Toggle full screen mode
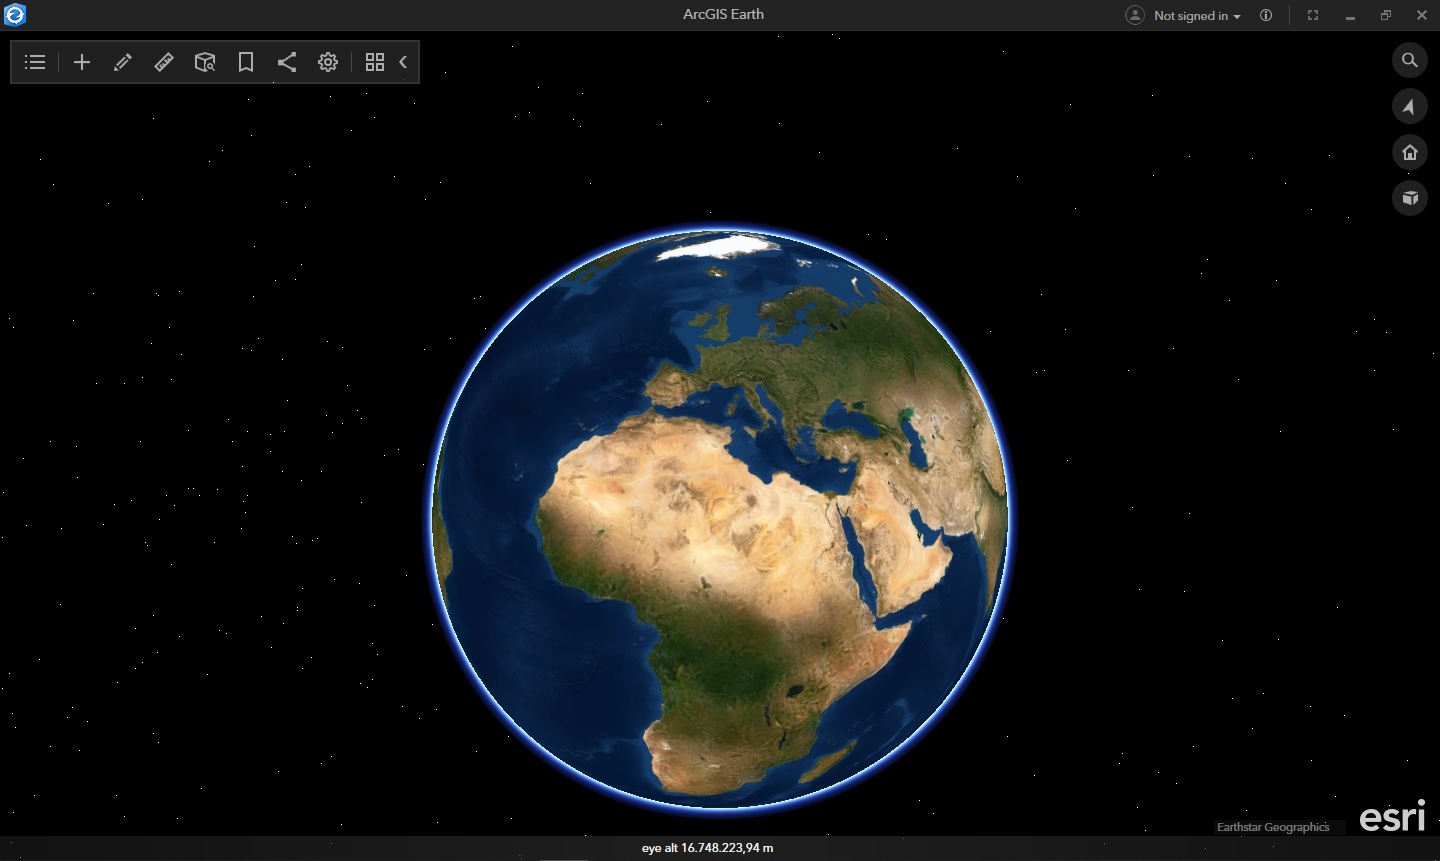This screenshot has height=861, width=1440. point(1313,15)
